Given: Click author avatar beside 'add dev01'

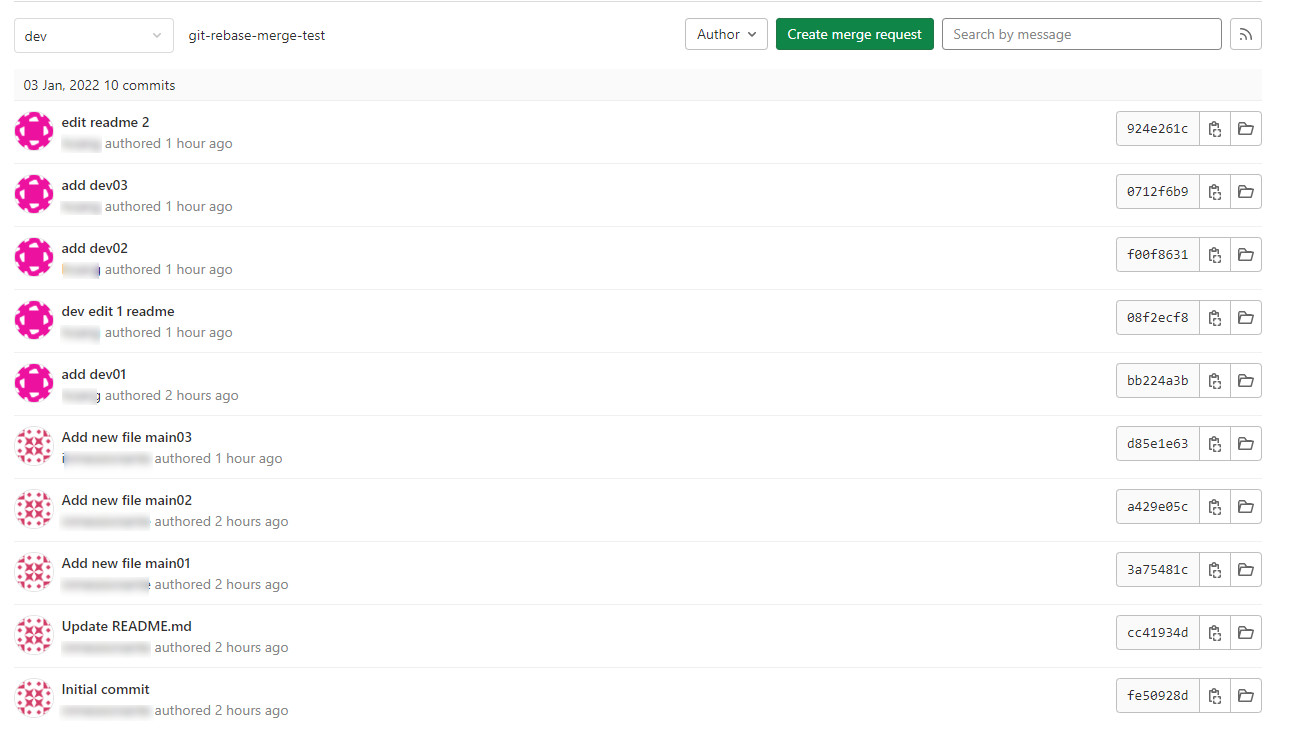Looking at the screenshot, I should point(34,383).
